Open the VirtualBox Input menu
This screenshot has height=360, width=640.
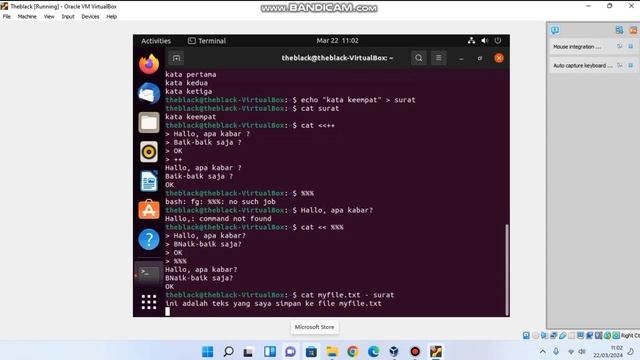pos(68,17)
